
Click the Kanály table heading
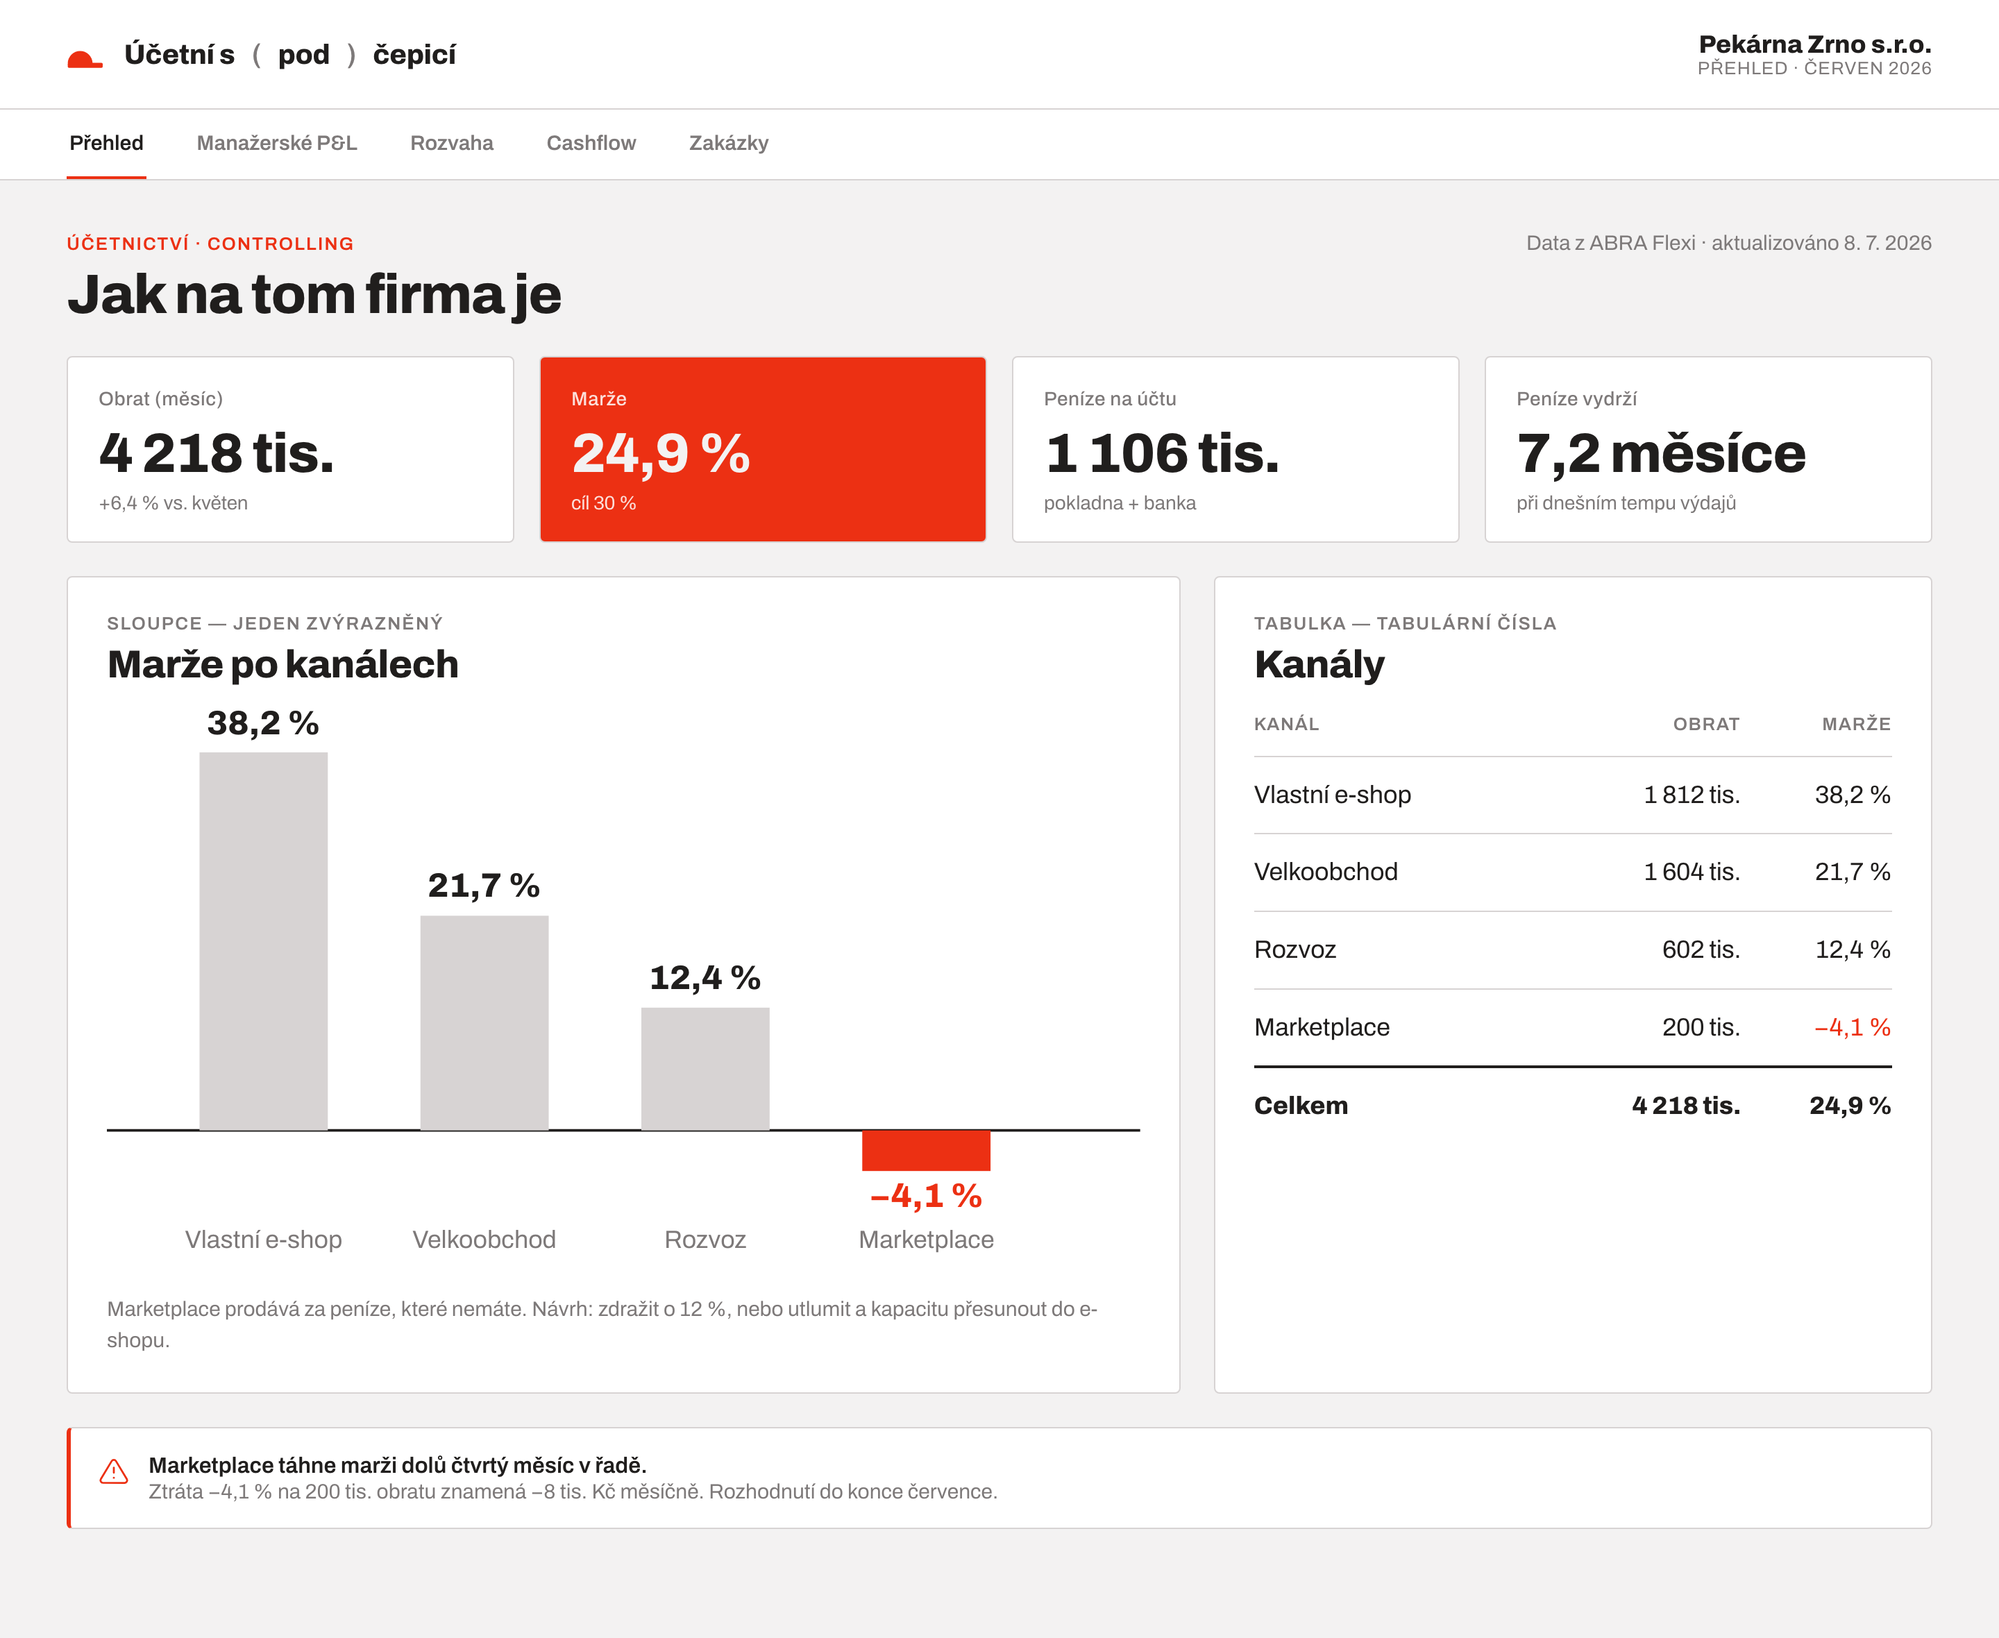pyautogui.click(x=1320, y=665)
